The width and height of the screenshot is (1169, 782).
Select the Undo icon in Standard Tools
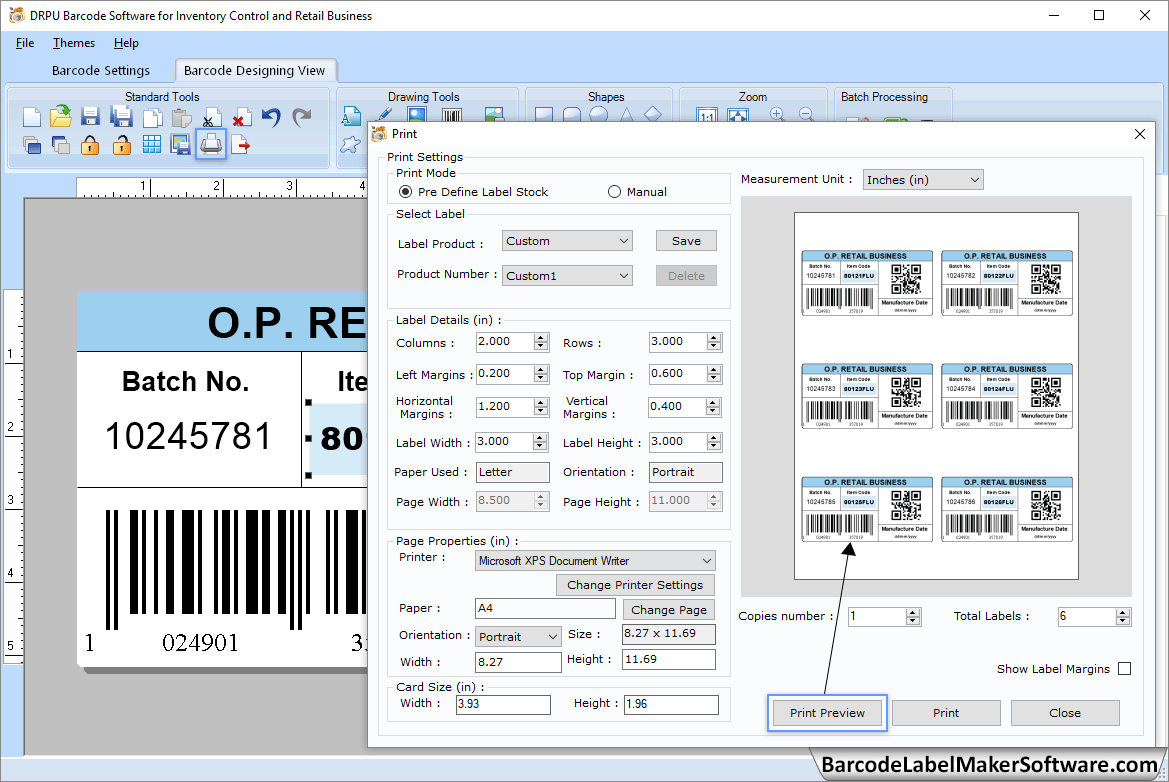268,116
